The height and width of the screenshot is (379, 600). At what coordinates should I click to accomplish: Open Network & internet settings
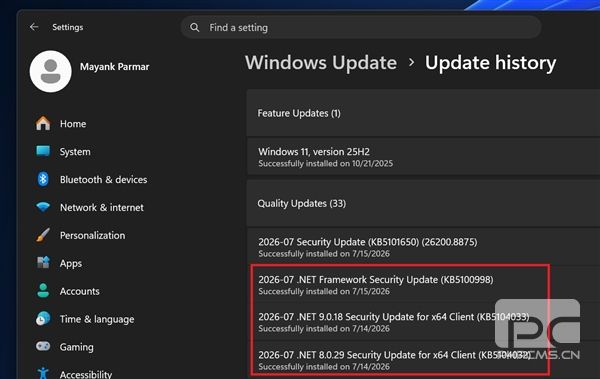click(x=102, y=207)
